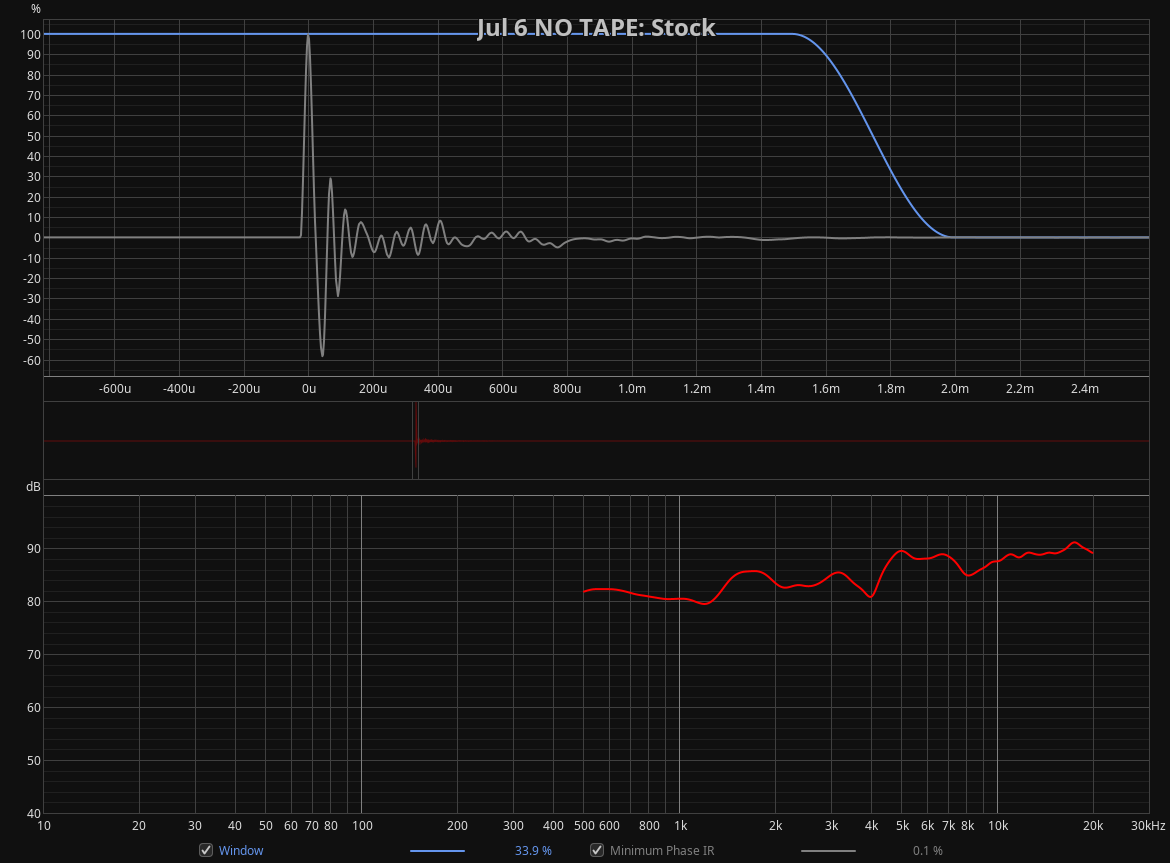1170x863 pixels.
Task: Click the impulse marker in the overview strip
Action: click(x=416, y=441)
